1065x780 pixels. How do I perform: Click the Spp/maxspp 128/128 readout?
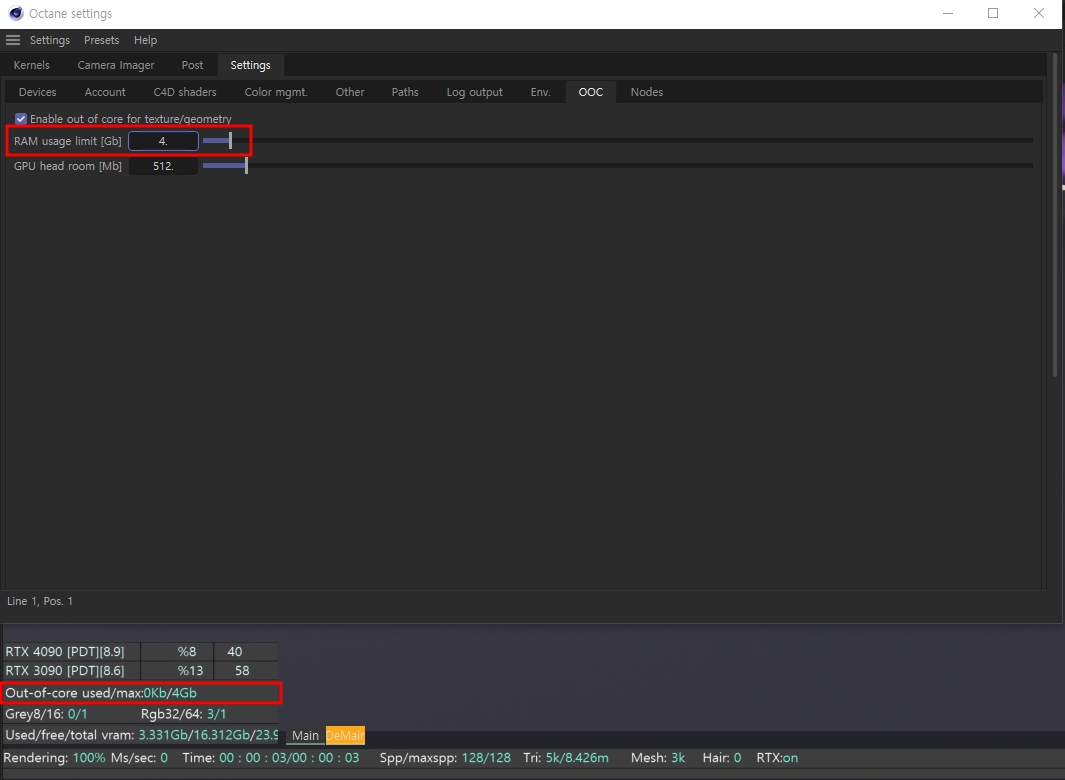pyautogui.click(x=445, y=758)
